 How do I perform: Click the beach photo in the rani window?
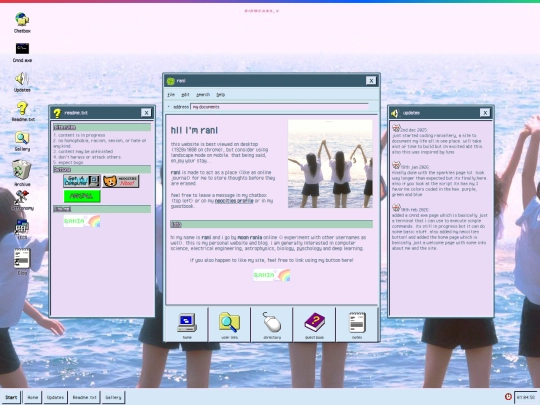point(330,164)
